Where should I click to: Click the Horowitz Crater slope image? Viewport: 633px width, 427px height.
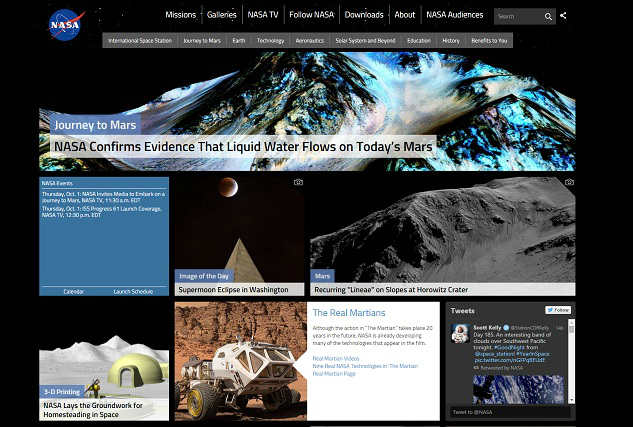[443, 230]
